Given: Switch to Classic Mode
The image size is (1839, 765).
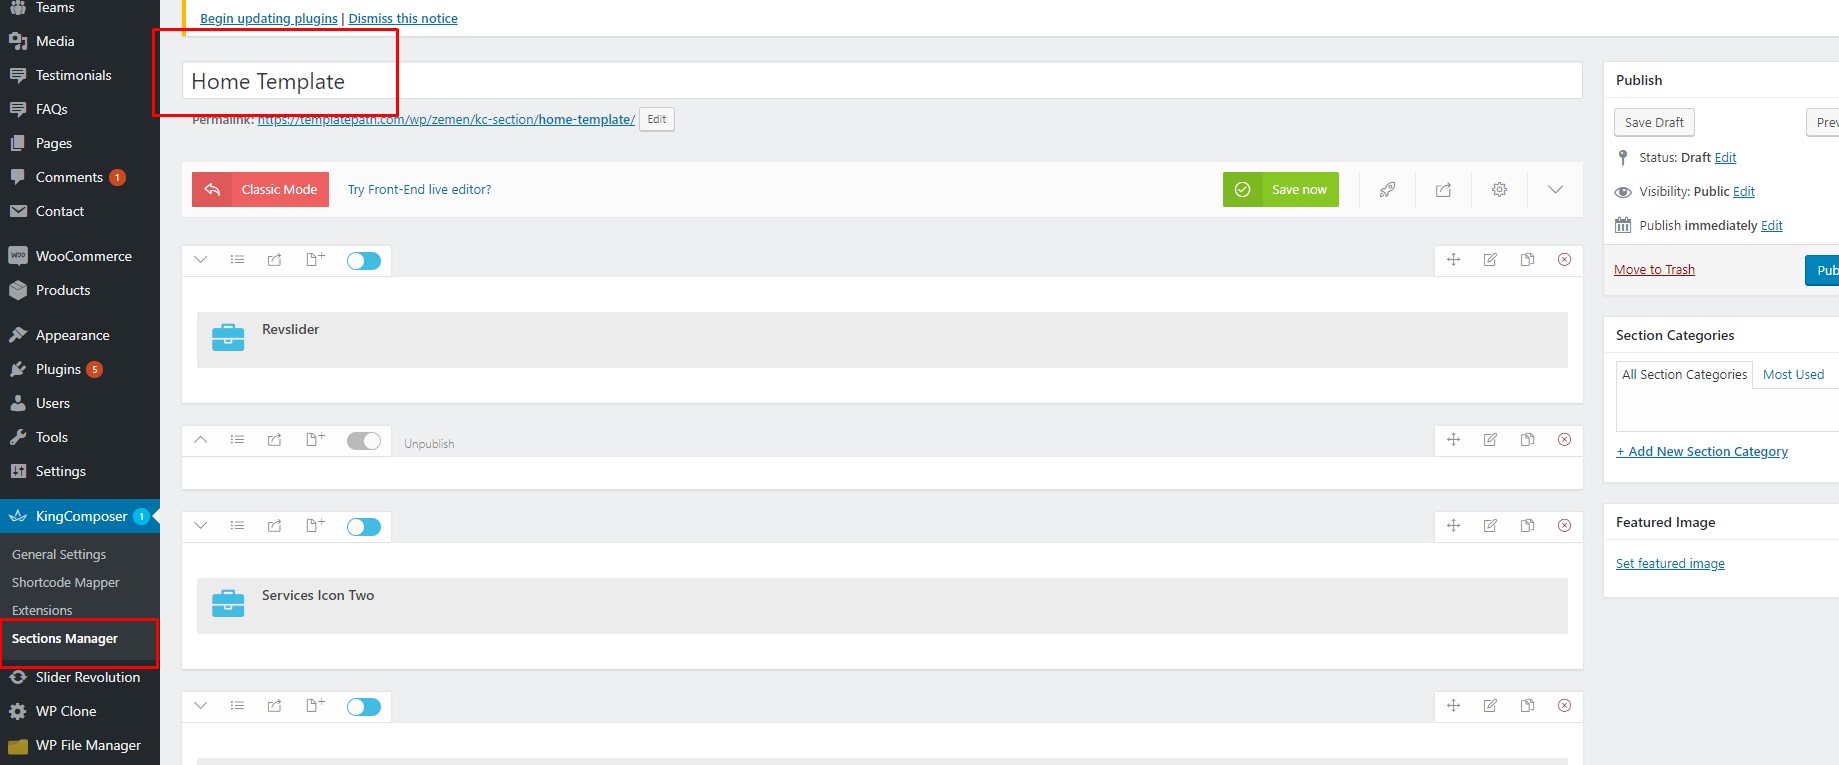Looking at the screenshot, I should tap(261, 190).
